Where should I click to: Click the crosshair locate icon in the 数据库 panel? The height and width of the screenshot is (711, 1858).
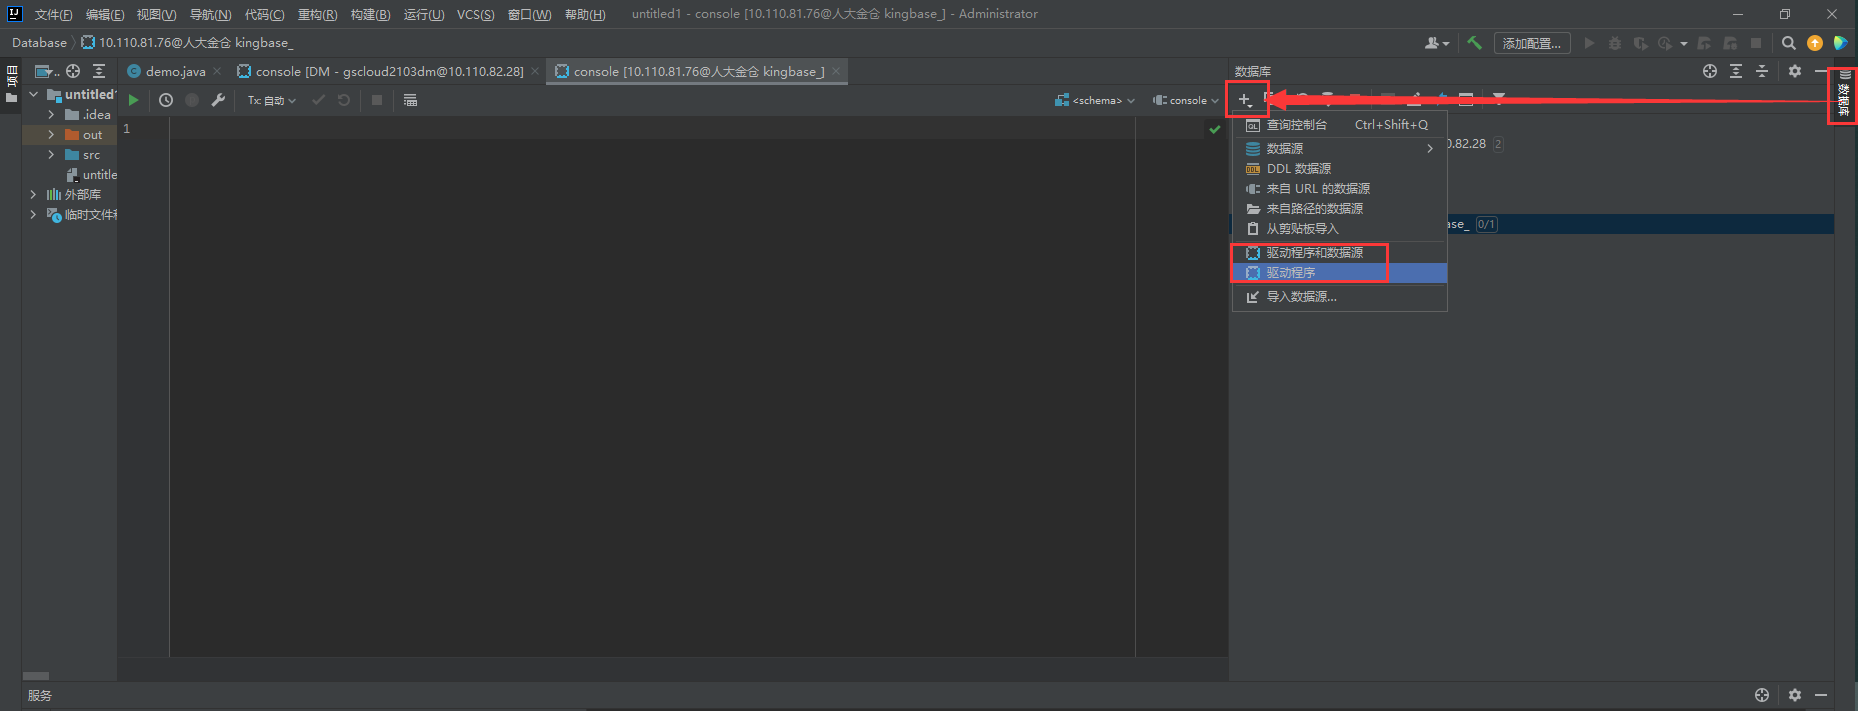tap(1710, 71)
